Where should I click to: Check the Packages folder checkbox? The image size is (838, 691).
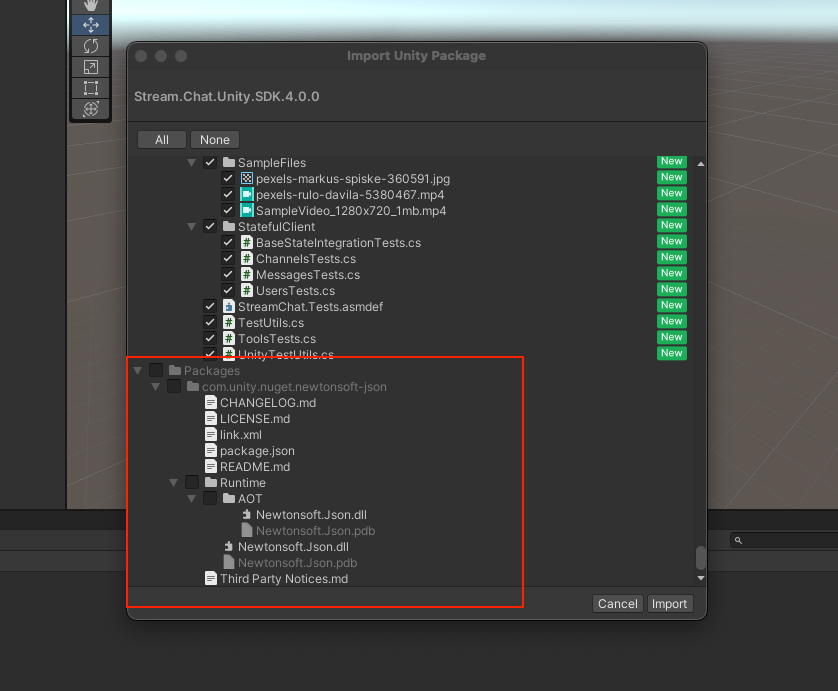(x=156, y=370)
